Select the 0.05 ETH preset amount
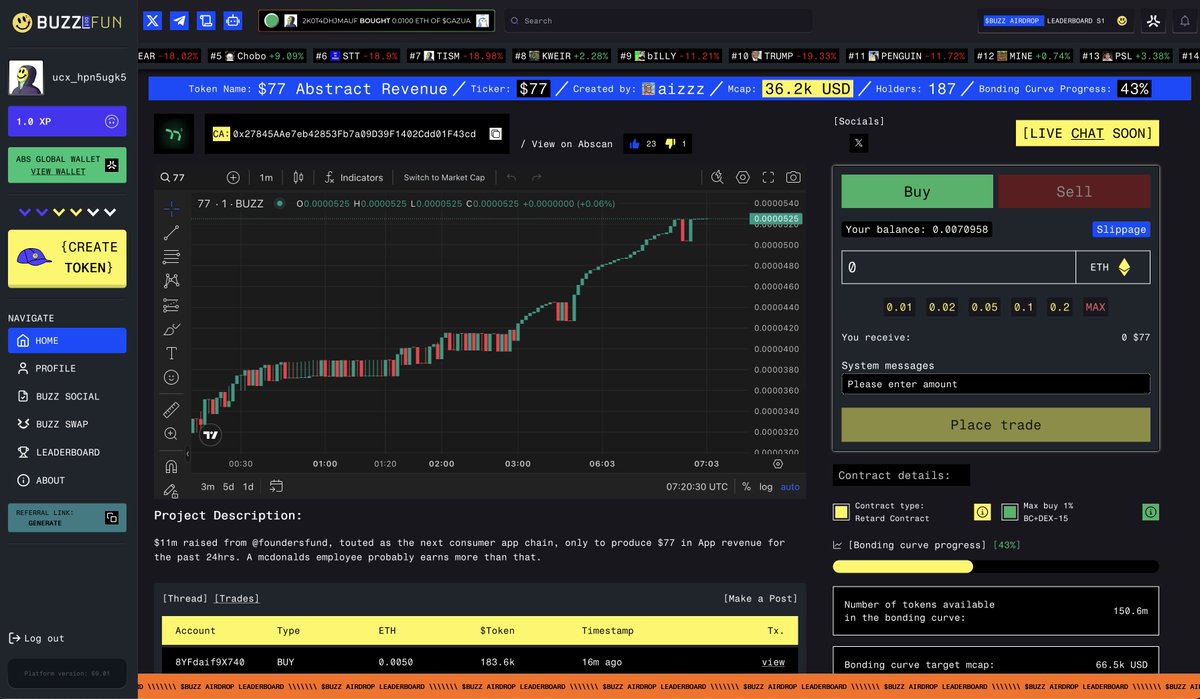The width and height of the screenshot is (1200, 699). click(984, 307)
